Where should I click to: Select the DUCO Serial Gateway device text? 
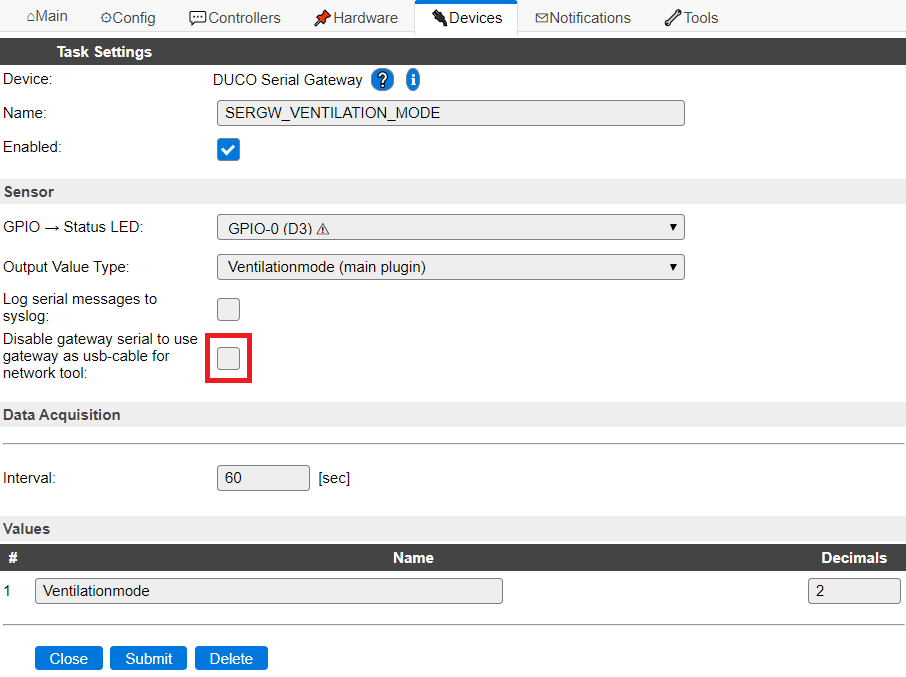[x=287, y=80]
